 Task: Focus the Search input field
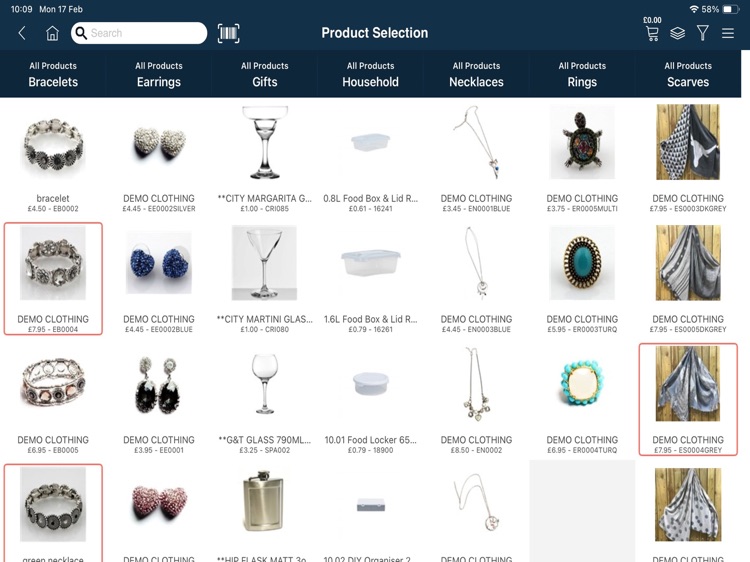139,33
